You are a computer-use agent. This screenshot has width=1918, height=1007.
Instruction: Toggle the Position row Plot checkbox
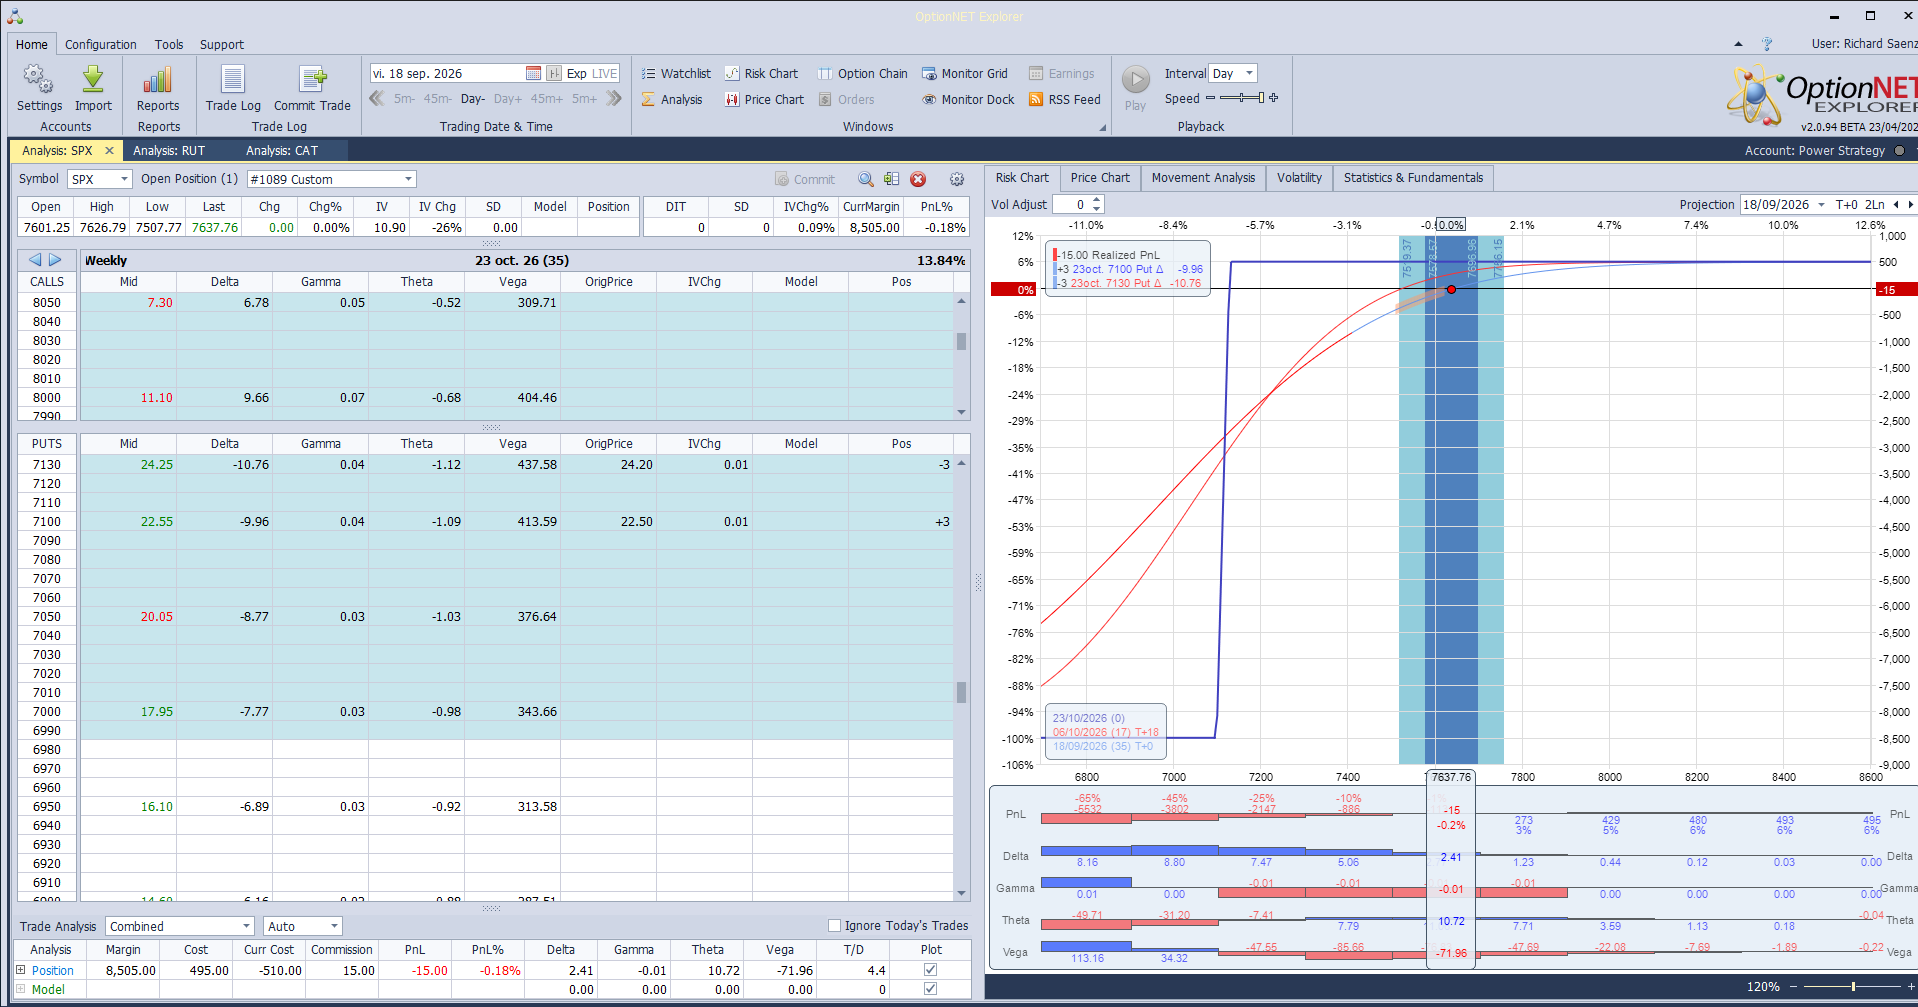pyautogui.click(x=931, y=970)
